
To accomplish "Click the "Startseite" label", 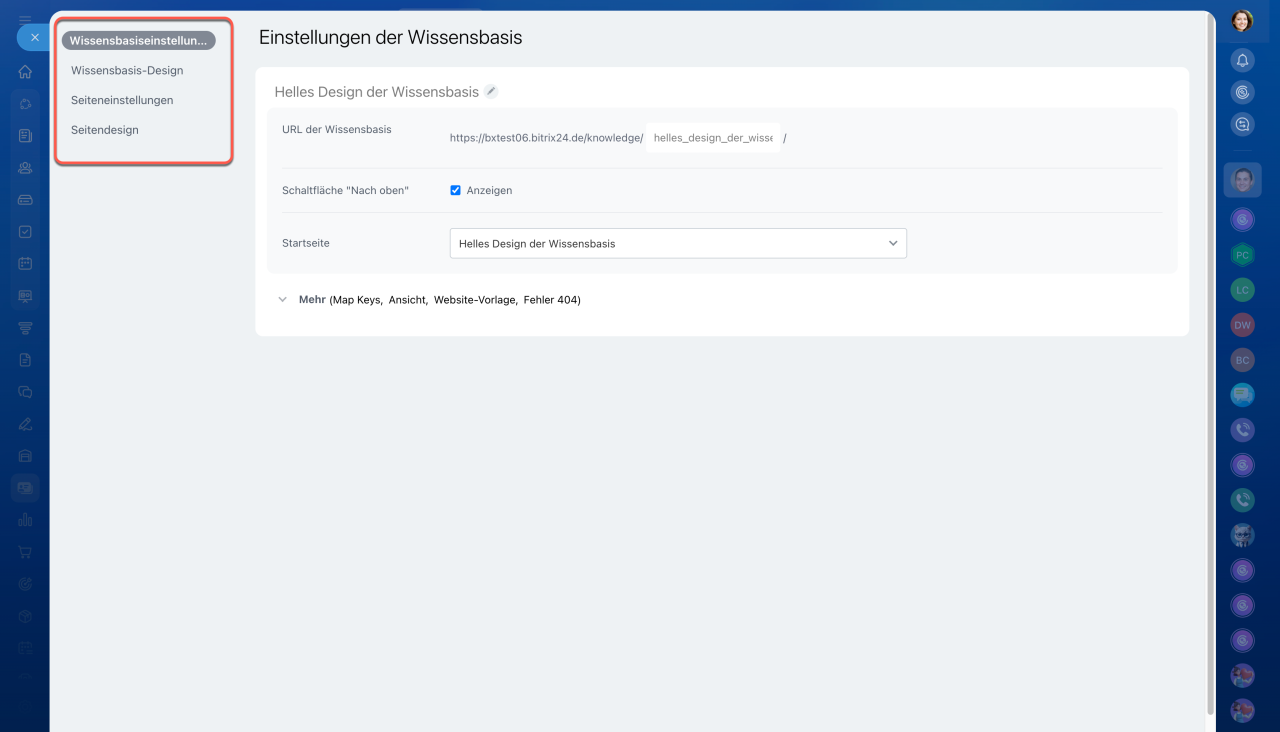I will 306,243.
